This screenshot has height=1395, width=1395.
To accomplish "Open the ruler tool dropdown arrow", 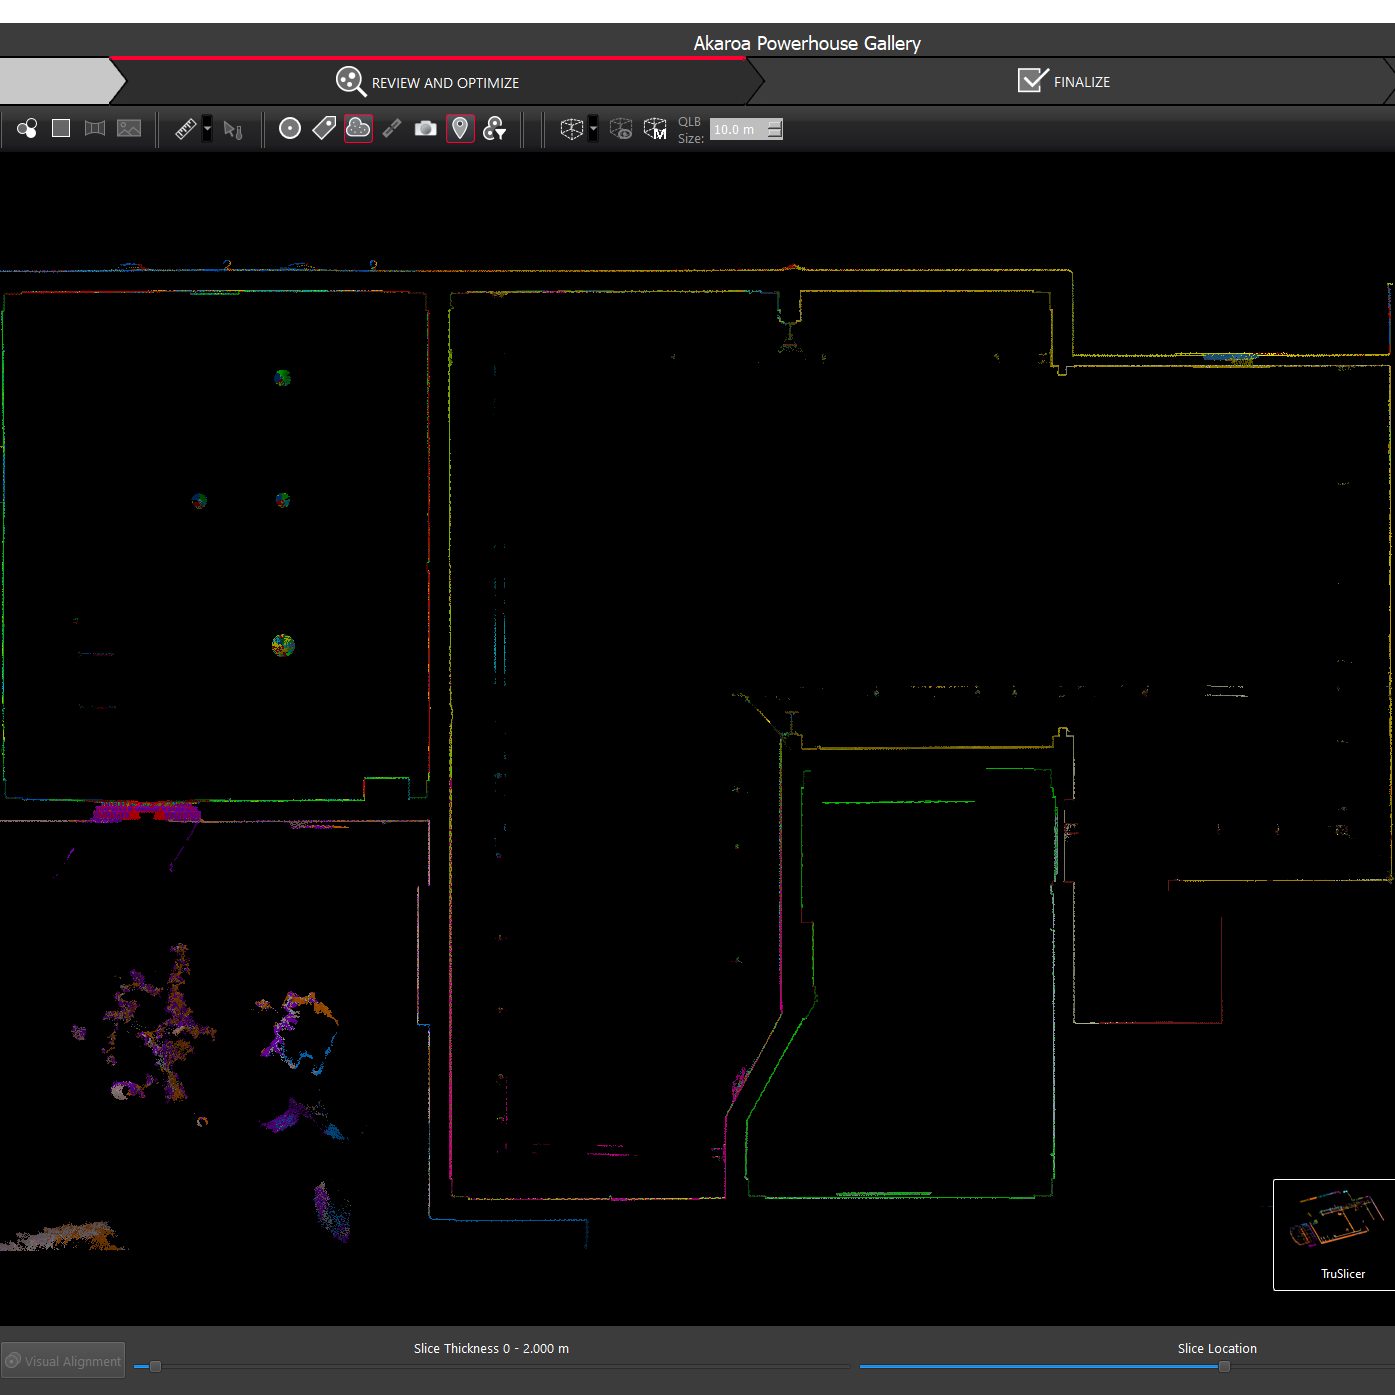I will 207,129.
